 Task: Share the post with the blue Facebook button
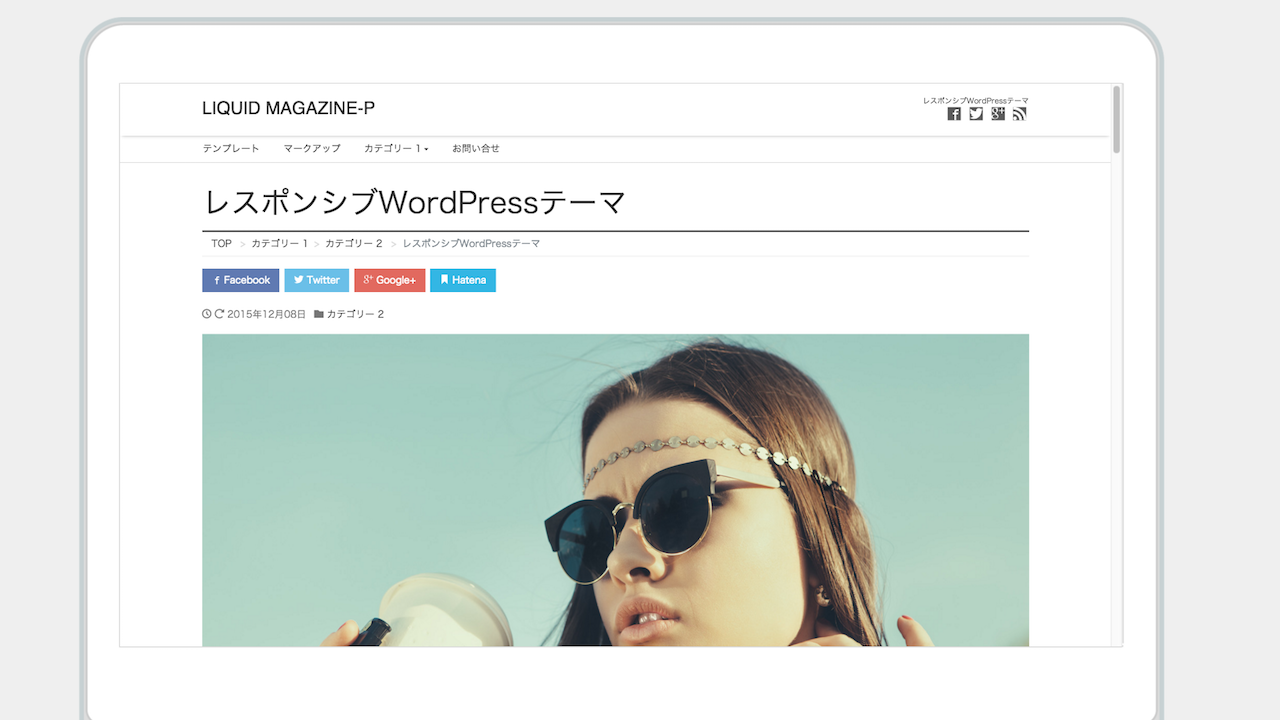coord(240,280)
